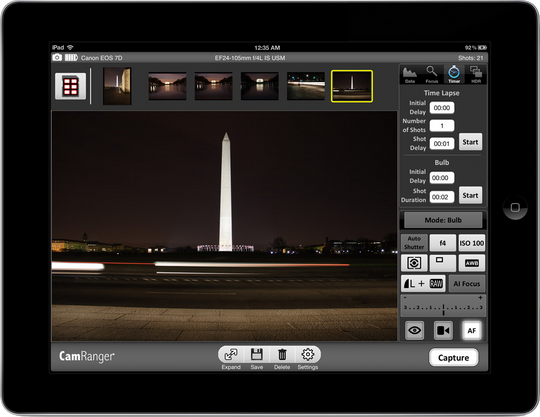The height and width of the screenshot is (417, 540).
Task: Open the AI Focus mode setting
Action: click(x=467, y=283)
